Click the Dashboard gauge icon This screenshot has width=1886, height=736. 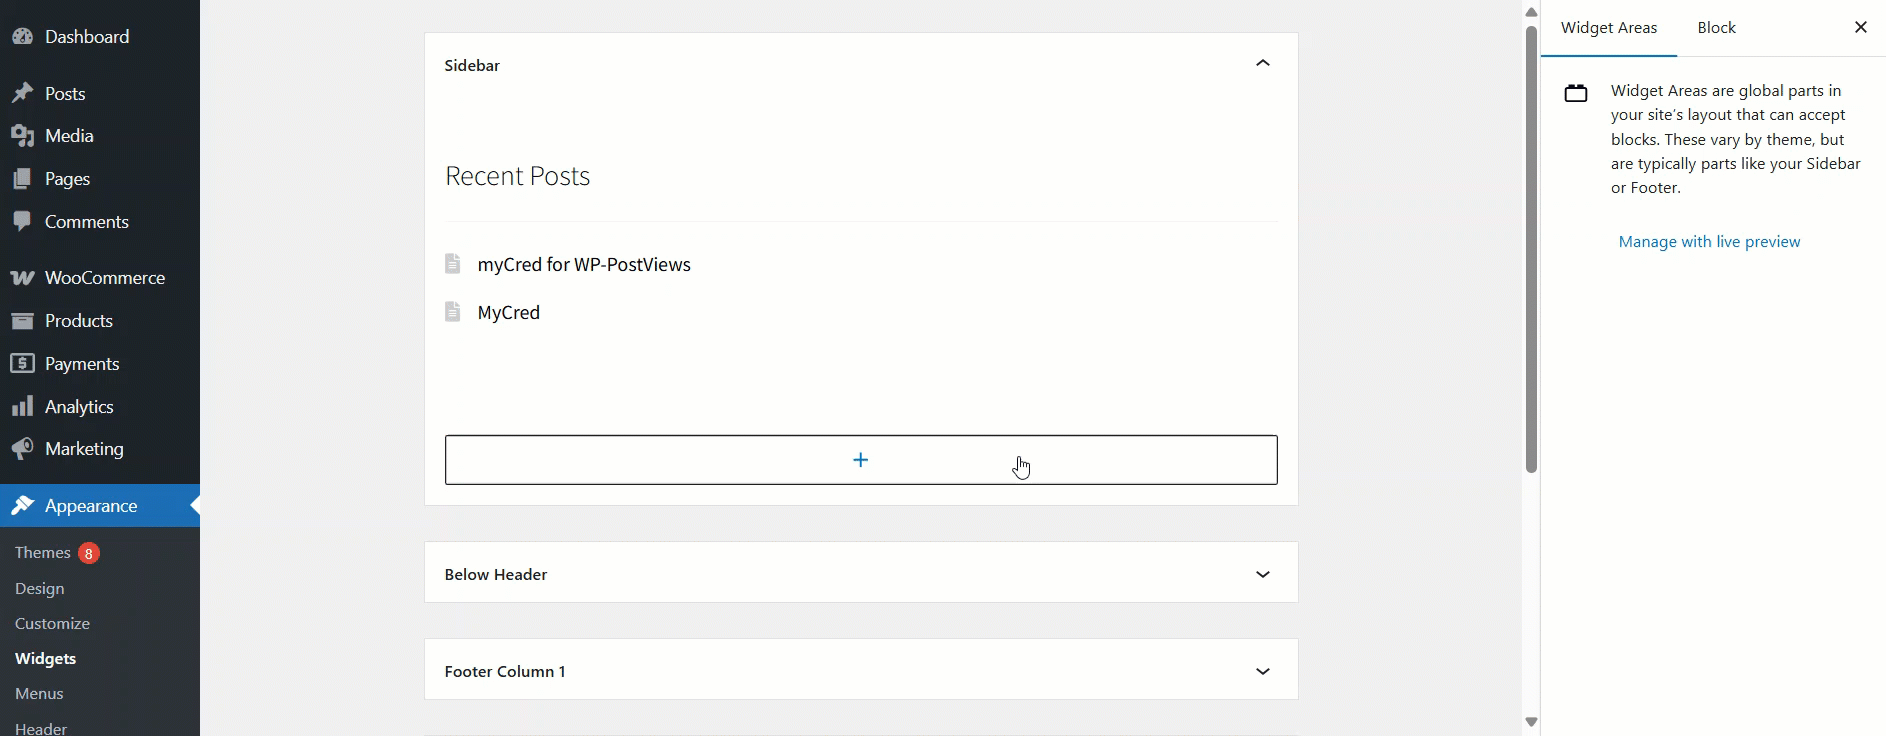pyautogui.click(x=22, y=37)
